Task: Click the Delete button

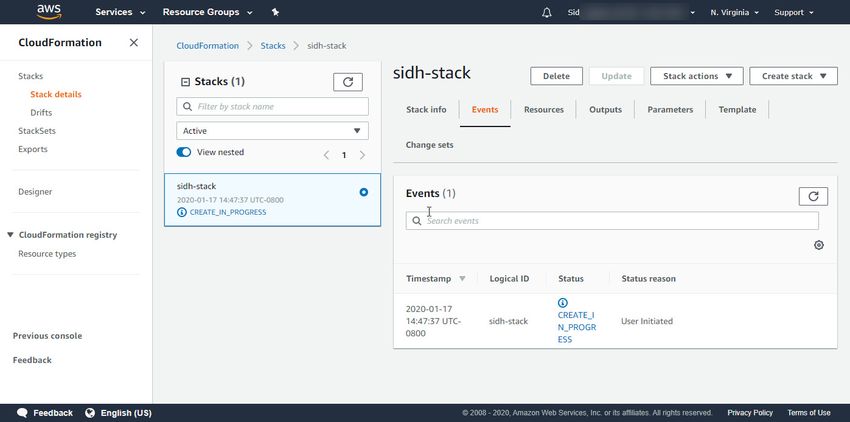Action: point(556,76)
